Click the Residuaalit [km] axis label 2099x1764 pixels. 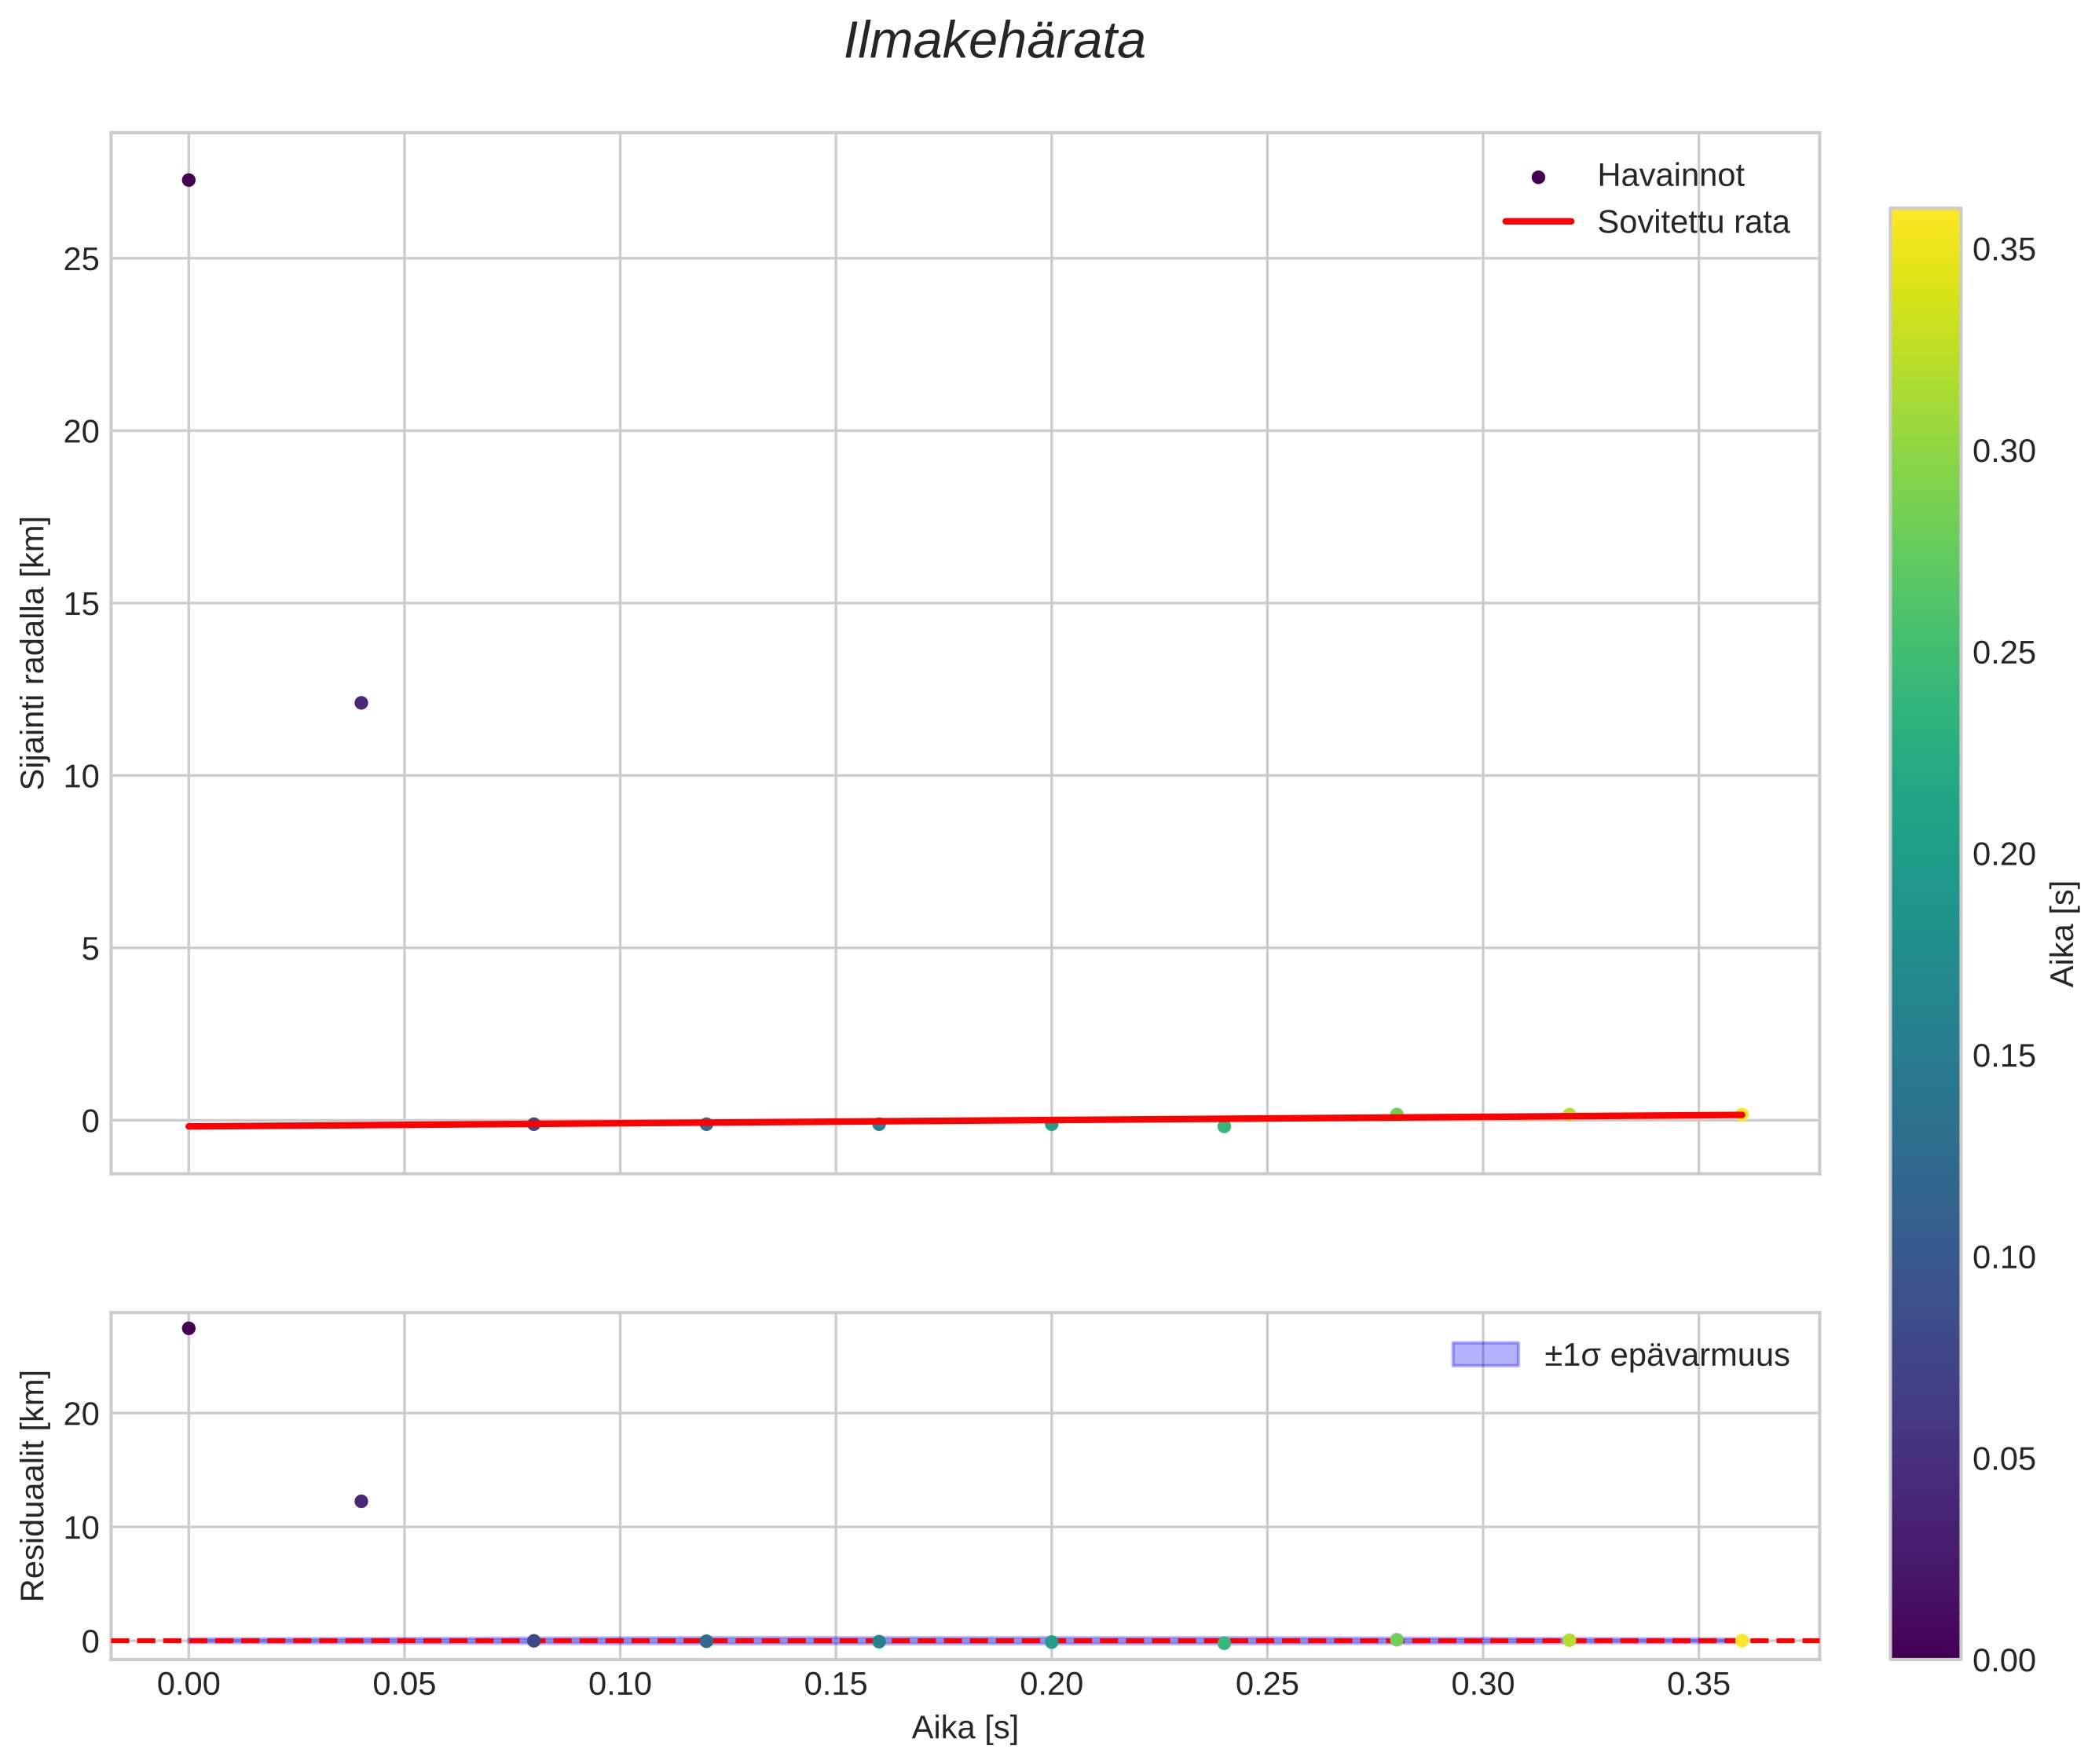coord(33,1485)
